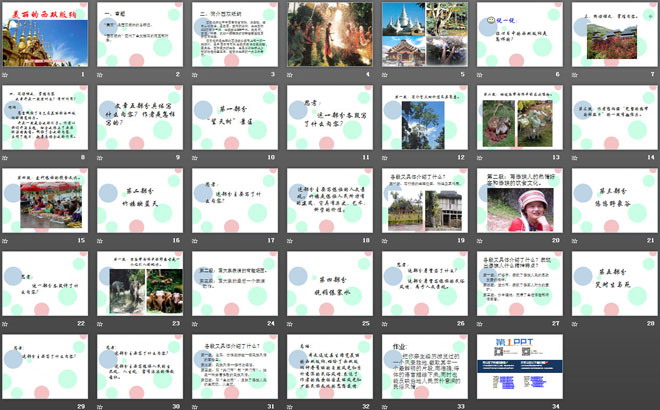Viewport: 660px width, 410px height.
Task: Select slide 20 thumbnail with smiling girl photo
Action: pos(520,200)
